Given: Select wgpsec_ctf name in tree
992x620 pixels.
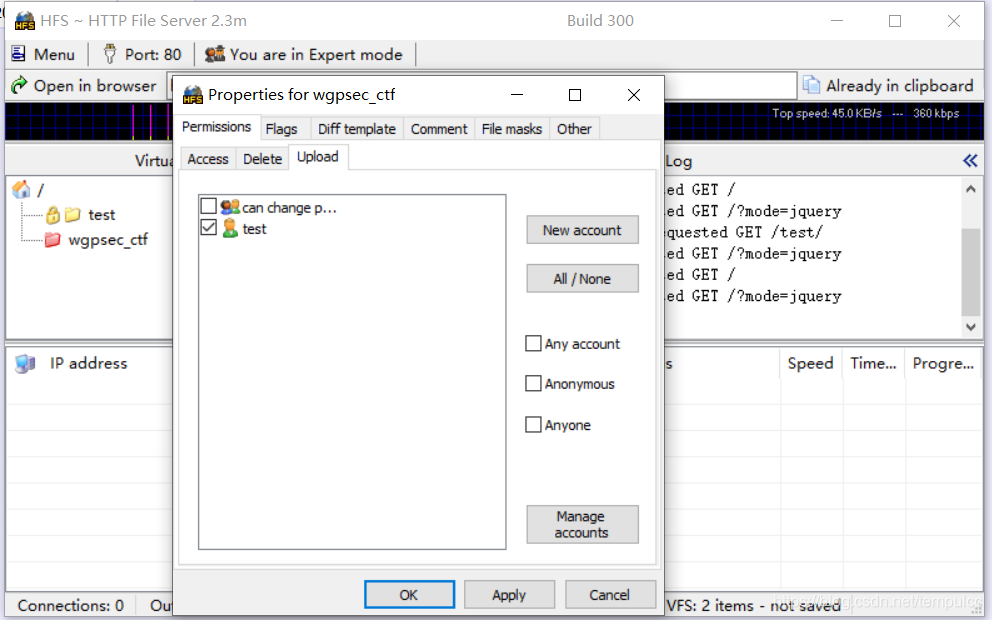Looking at the screenshot, I should [x=108, y=240].
